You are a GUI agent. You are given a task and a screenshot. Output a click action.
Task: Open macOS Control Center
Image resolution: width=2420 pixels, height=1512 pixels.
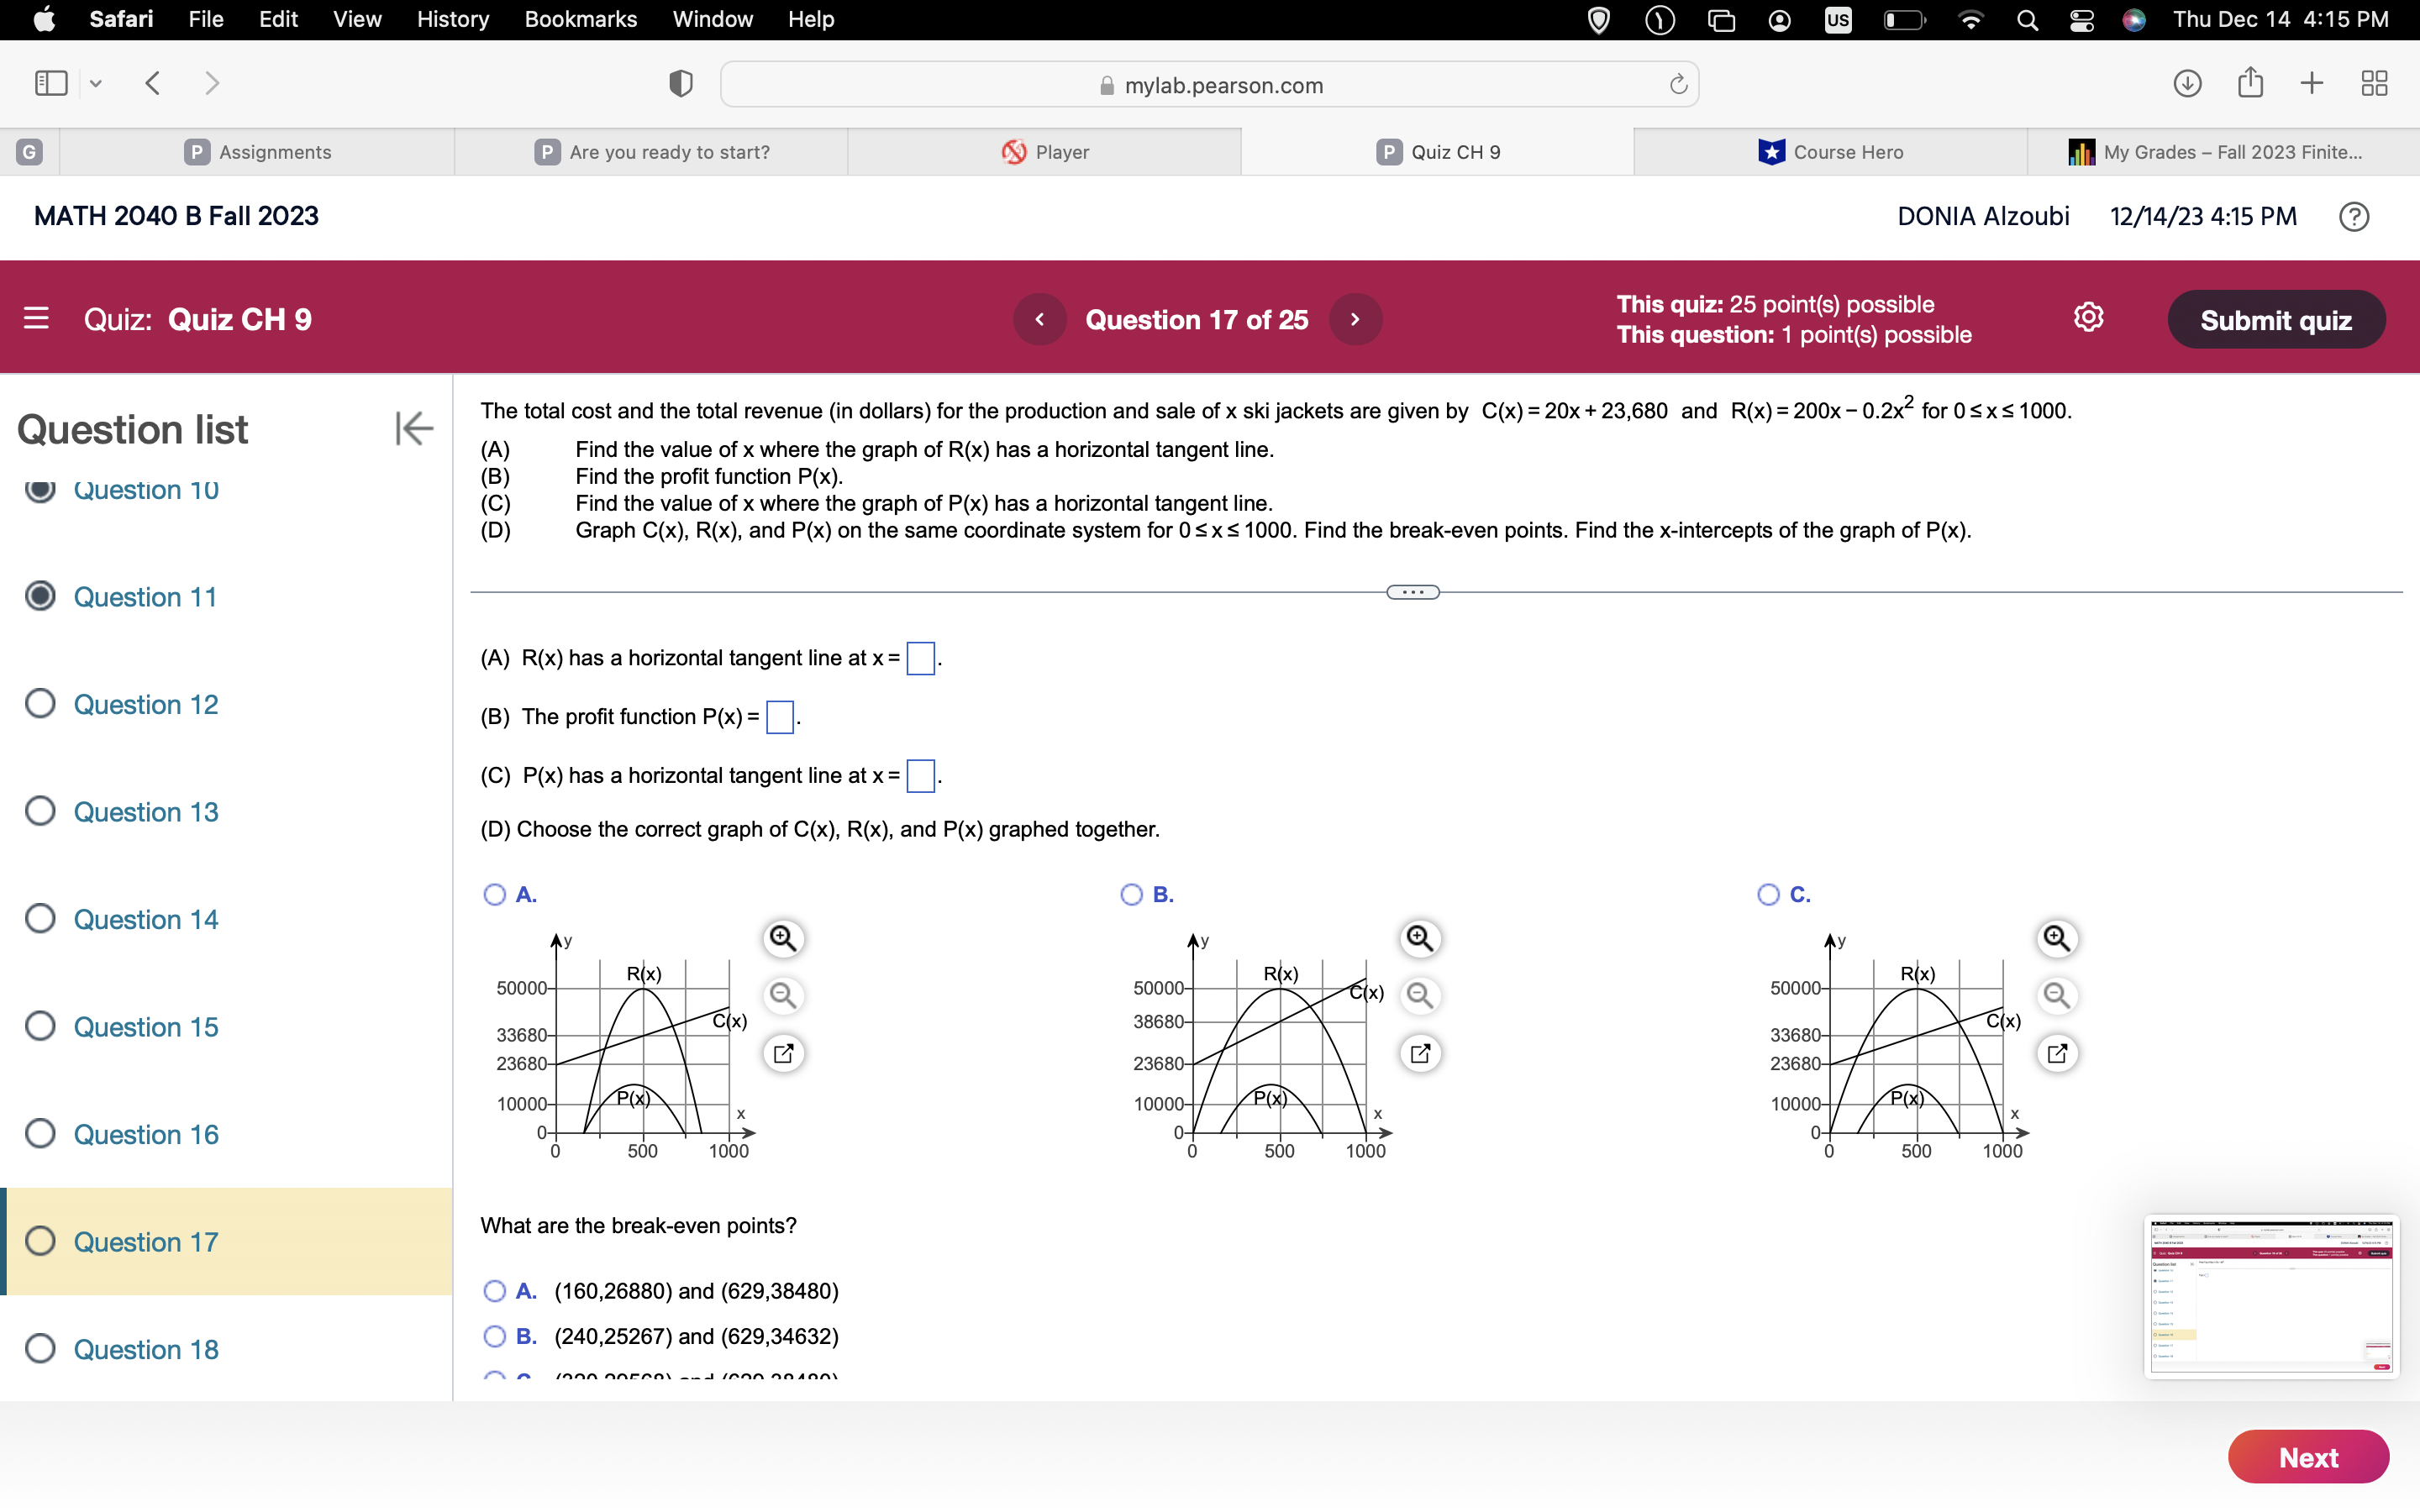point(2081,20)
